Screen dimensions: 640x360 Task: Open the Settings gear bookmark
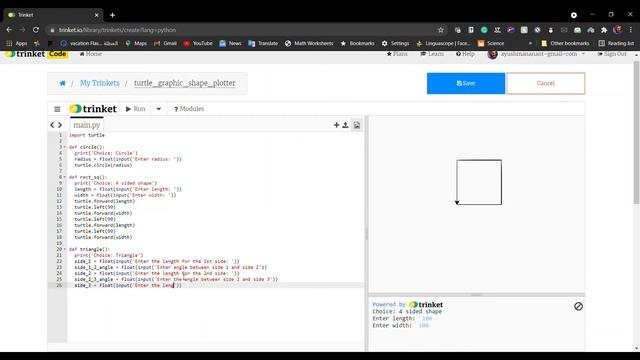396,43
